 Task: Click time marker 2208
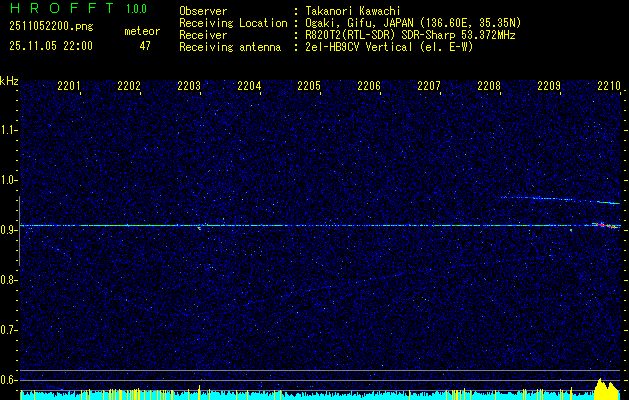click(x=489, y=85)
